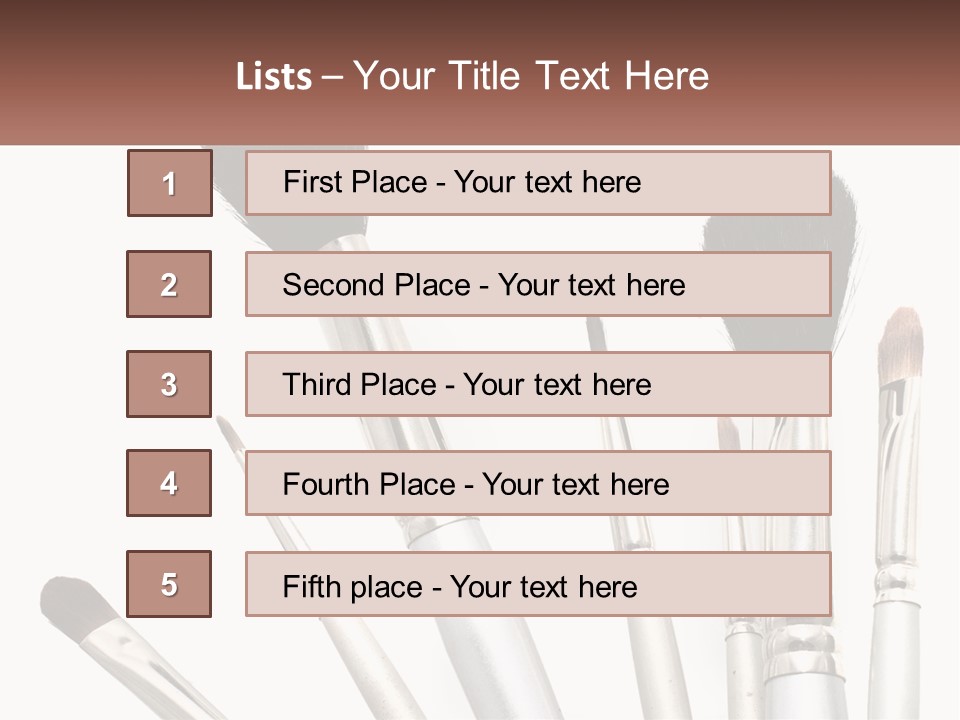The image size is (960, 720).
Task: Select the 'Fourth Place - Your text here' box
Action: [x=538, y=484]
